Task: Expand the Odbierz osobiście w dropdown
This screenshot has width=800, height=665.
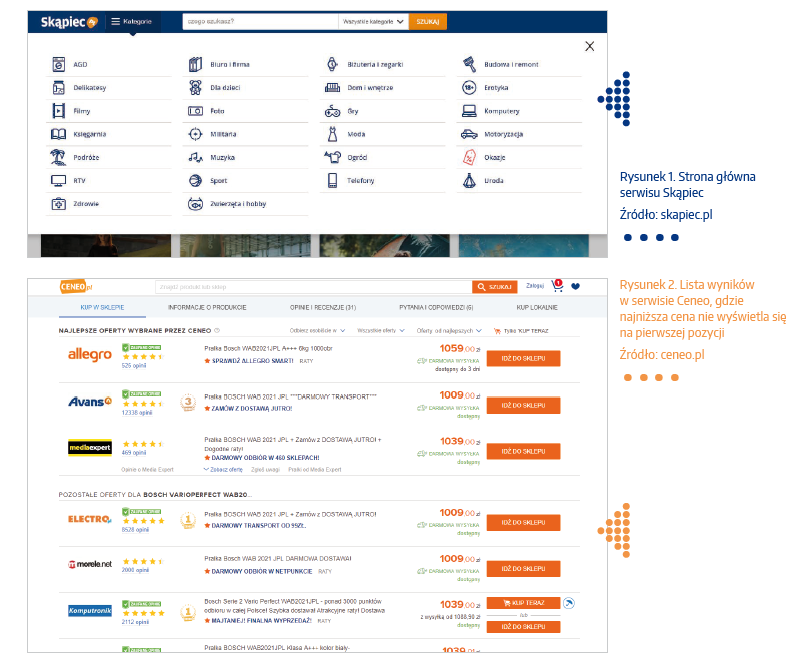Action: [x=317, y=331]
